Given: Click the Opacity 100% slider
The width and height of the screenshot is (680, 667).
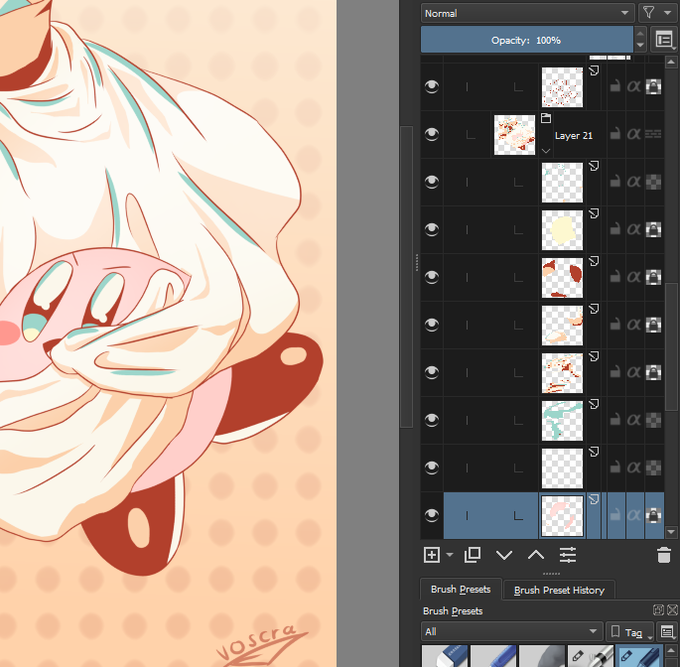Looking at the screenshot, I should click(526, 40).
